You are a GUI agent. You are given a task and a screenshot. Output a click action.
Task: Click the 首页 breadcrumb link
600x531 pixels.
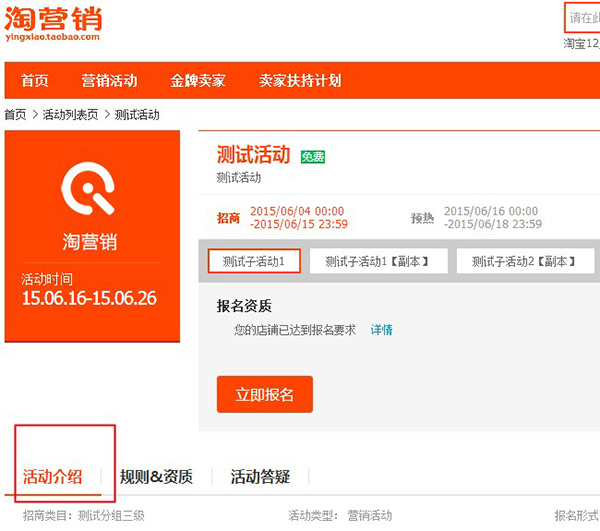15,115
